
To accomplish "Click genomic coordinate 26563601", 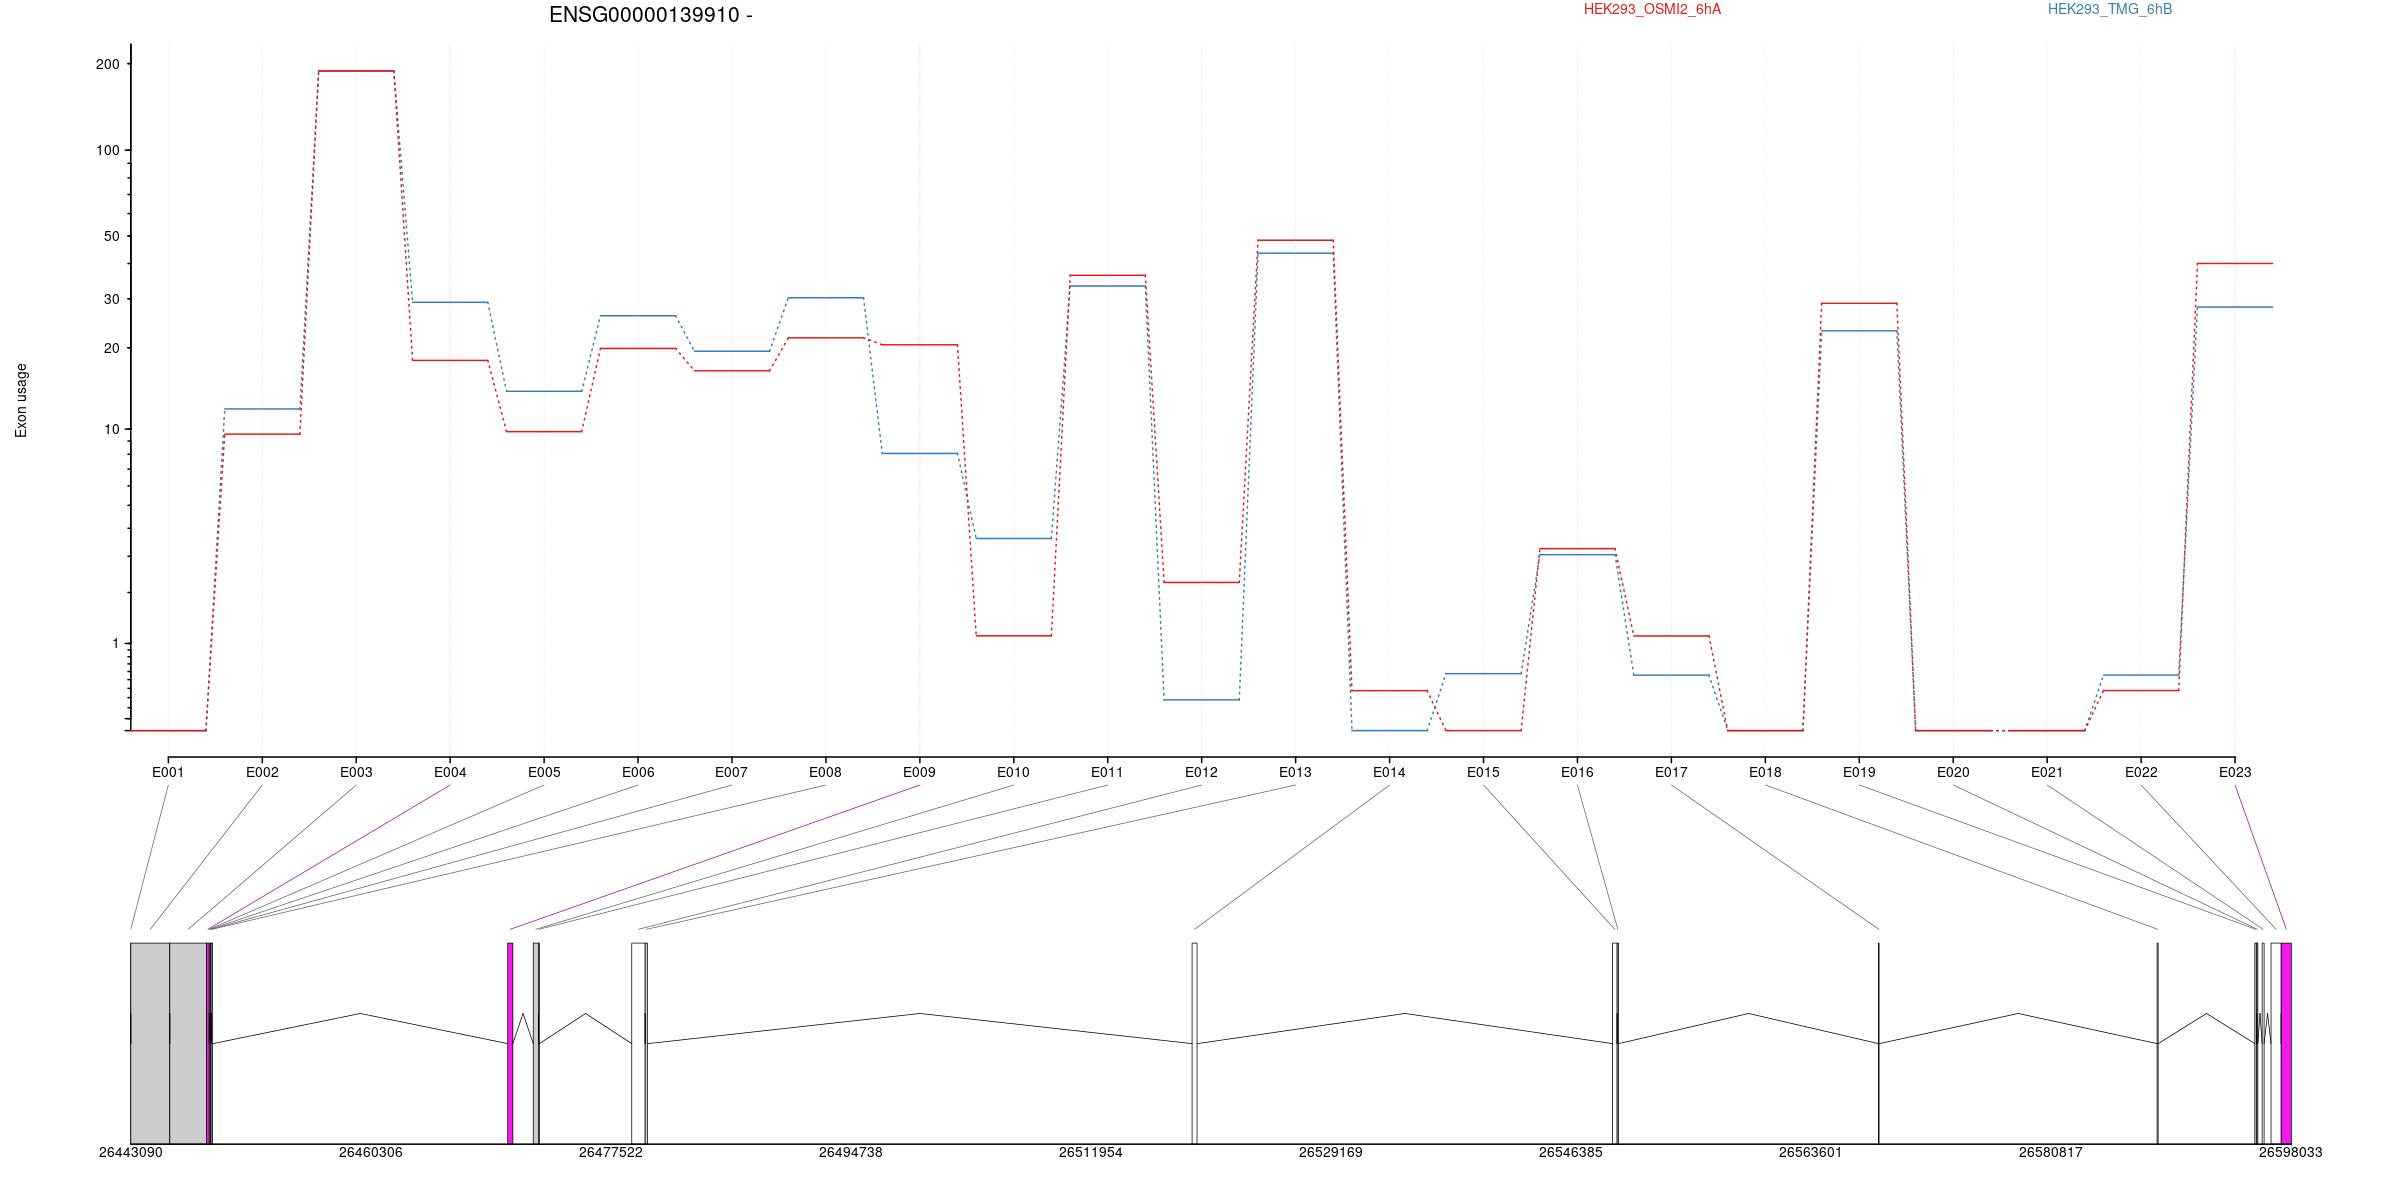I will tap(1810, 1152).
